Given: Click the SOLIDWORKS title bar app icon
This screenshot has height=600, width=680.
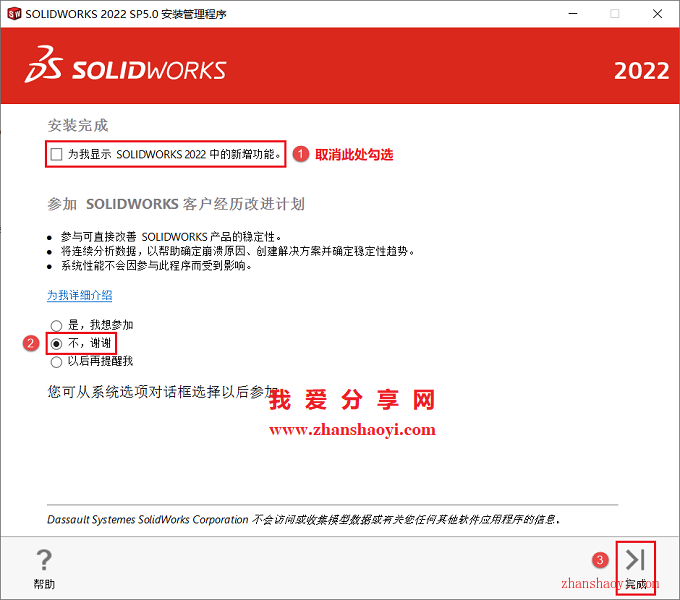Looking at the screenshot, I should (x=14, y=14).
